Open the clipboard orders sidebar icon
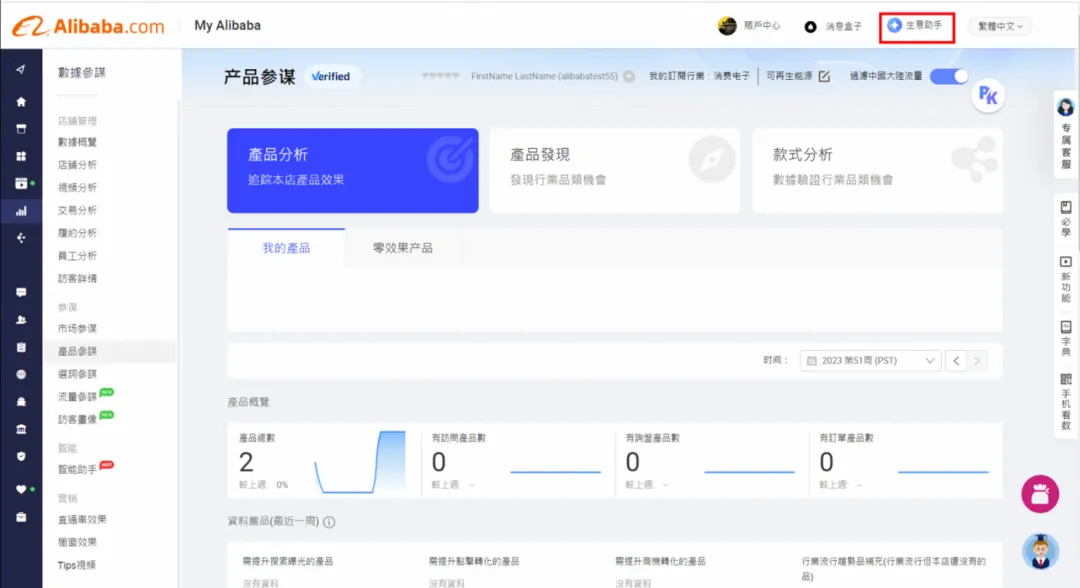Image resolution: width=1080 pixels, height=588 pixels. click(21, 347)
